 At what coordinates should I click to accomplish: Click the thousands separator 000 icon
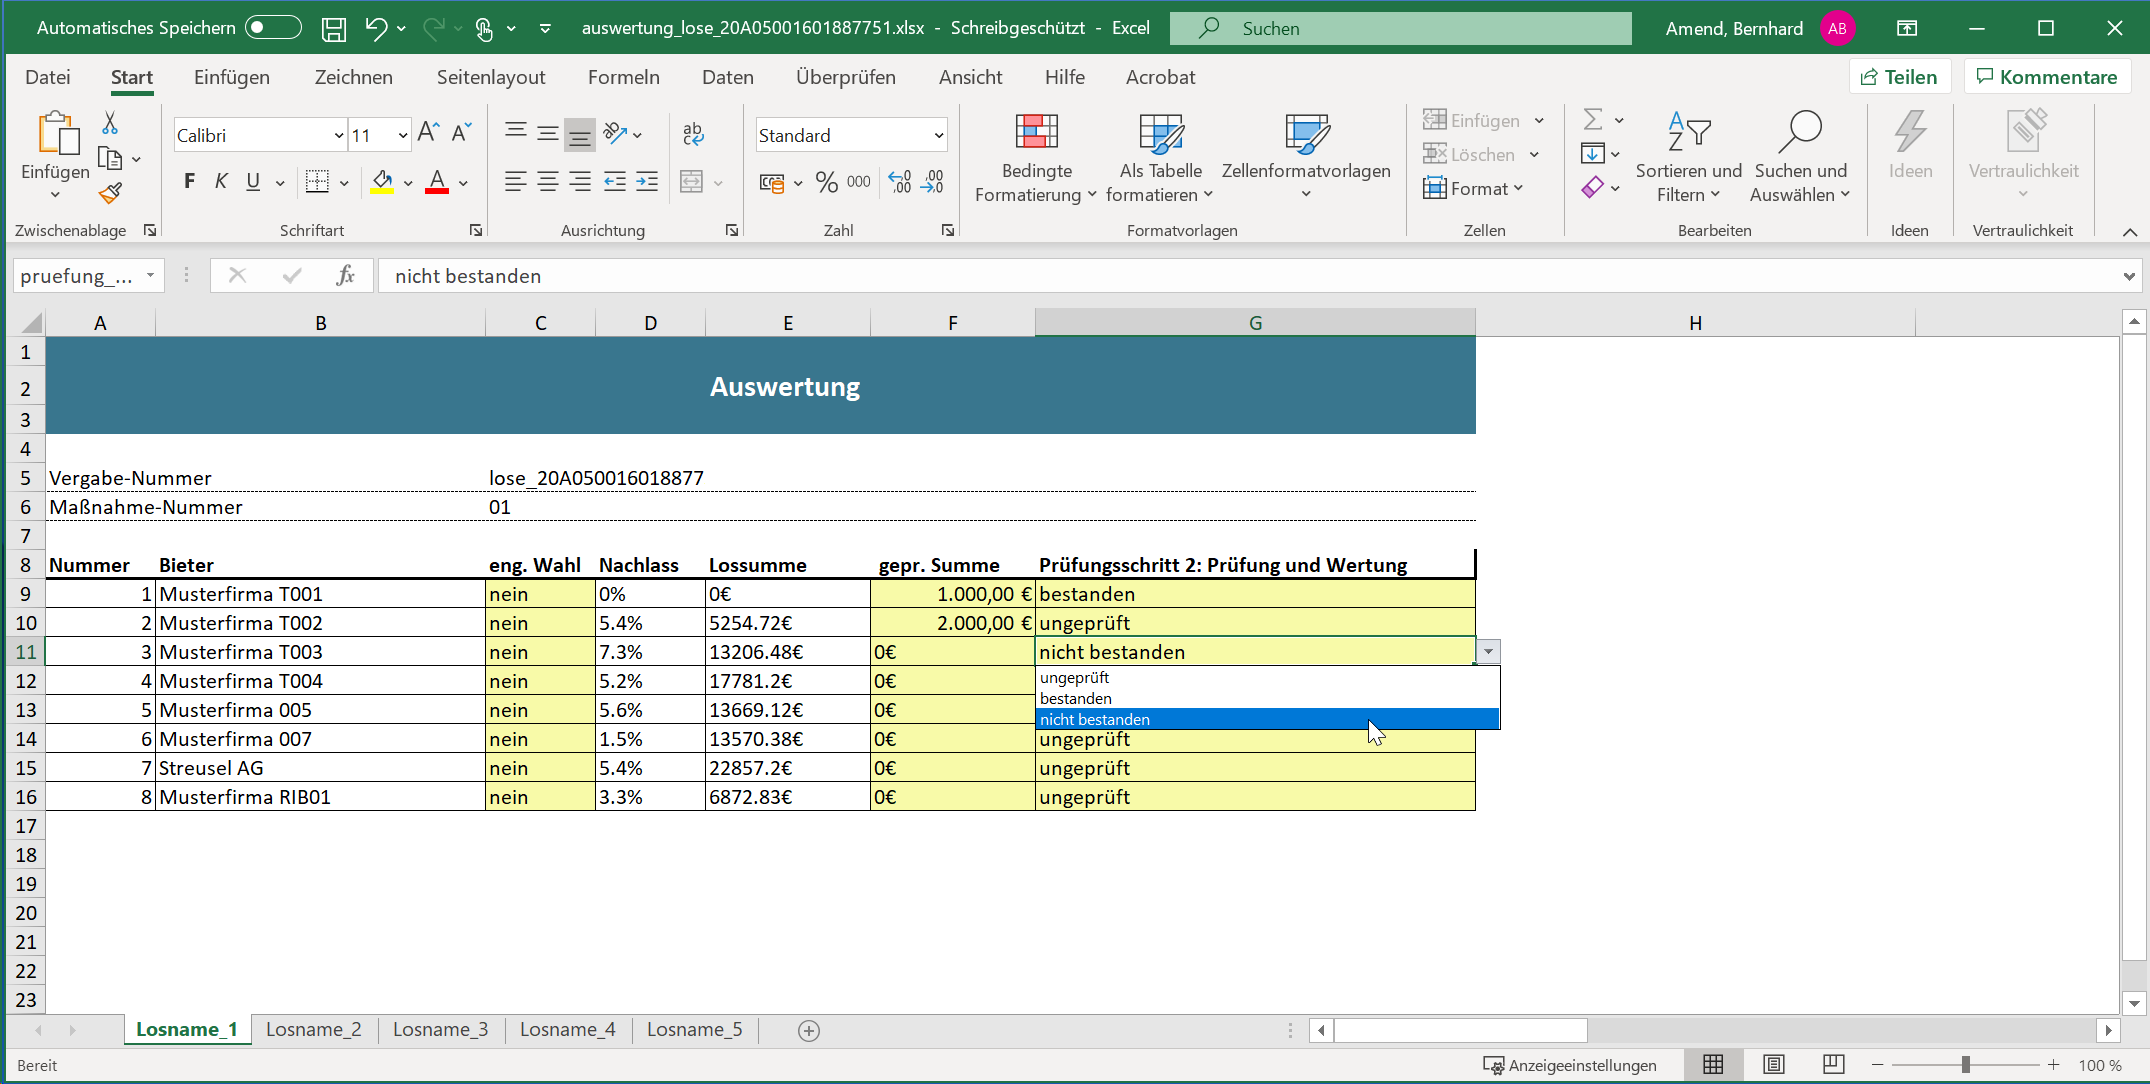click(x=858, y=182)
